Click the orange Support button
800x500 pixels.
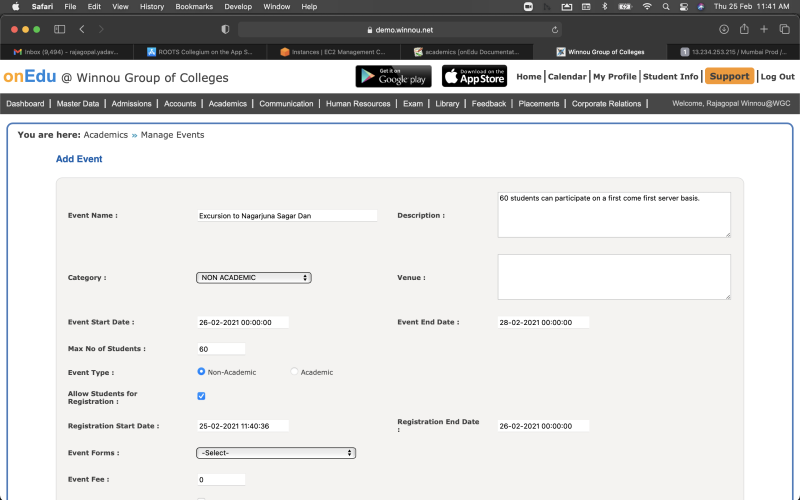tap(729, 76)
